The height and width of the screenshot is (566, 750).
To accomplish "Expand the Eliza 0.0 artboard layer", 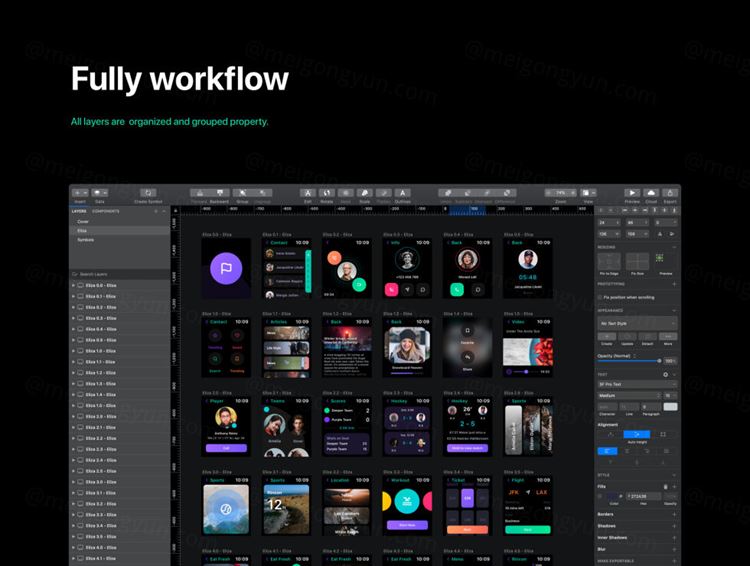I will 73,285.
